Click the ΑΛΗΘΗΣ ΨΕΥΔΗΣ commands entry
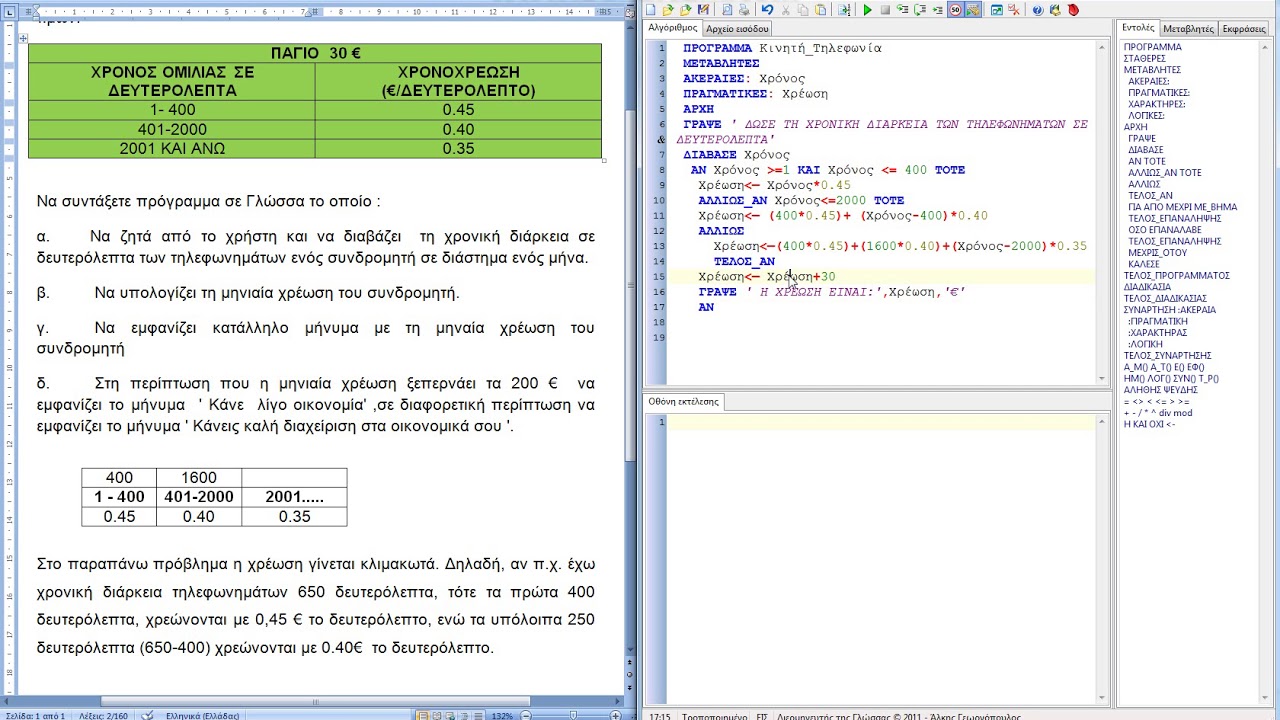Viewport: 1280px width, 720px height. [1160, 390]
